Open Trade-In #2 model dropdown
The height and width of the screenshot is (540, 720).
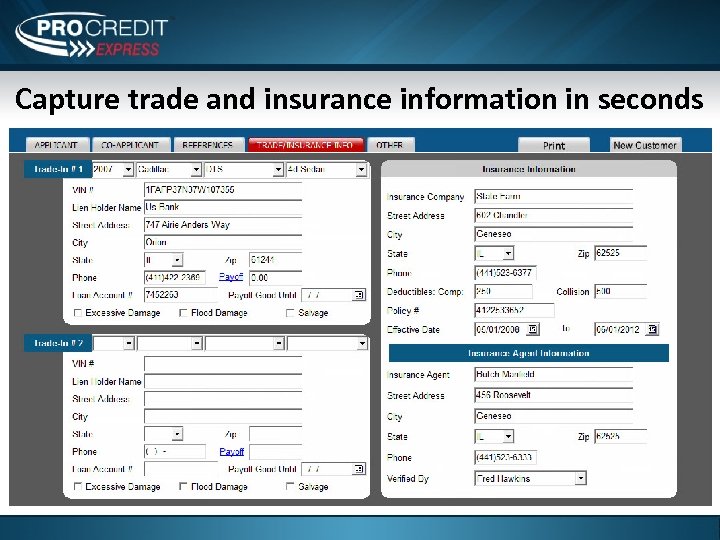pos(278,343)
